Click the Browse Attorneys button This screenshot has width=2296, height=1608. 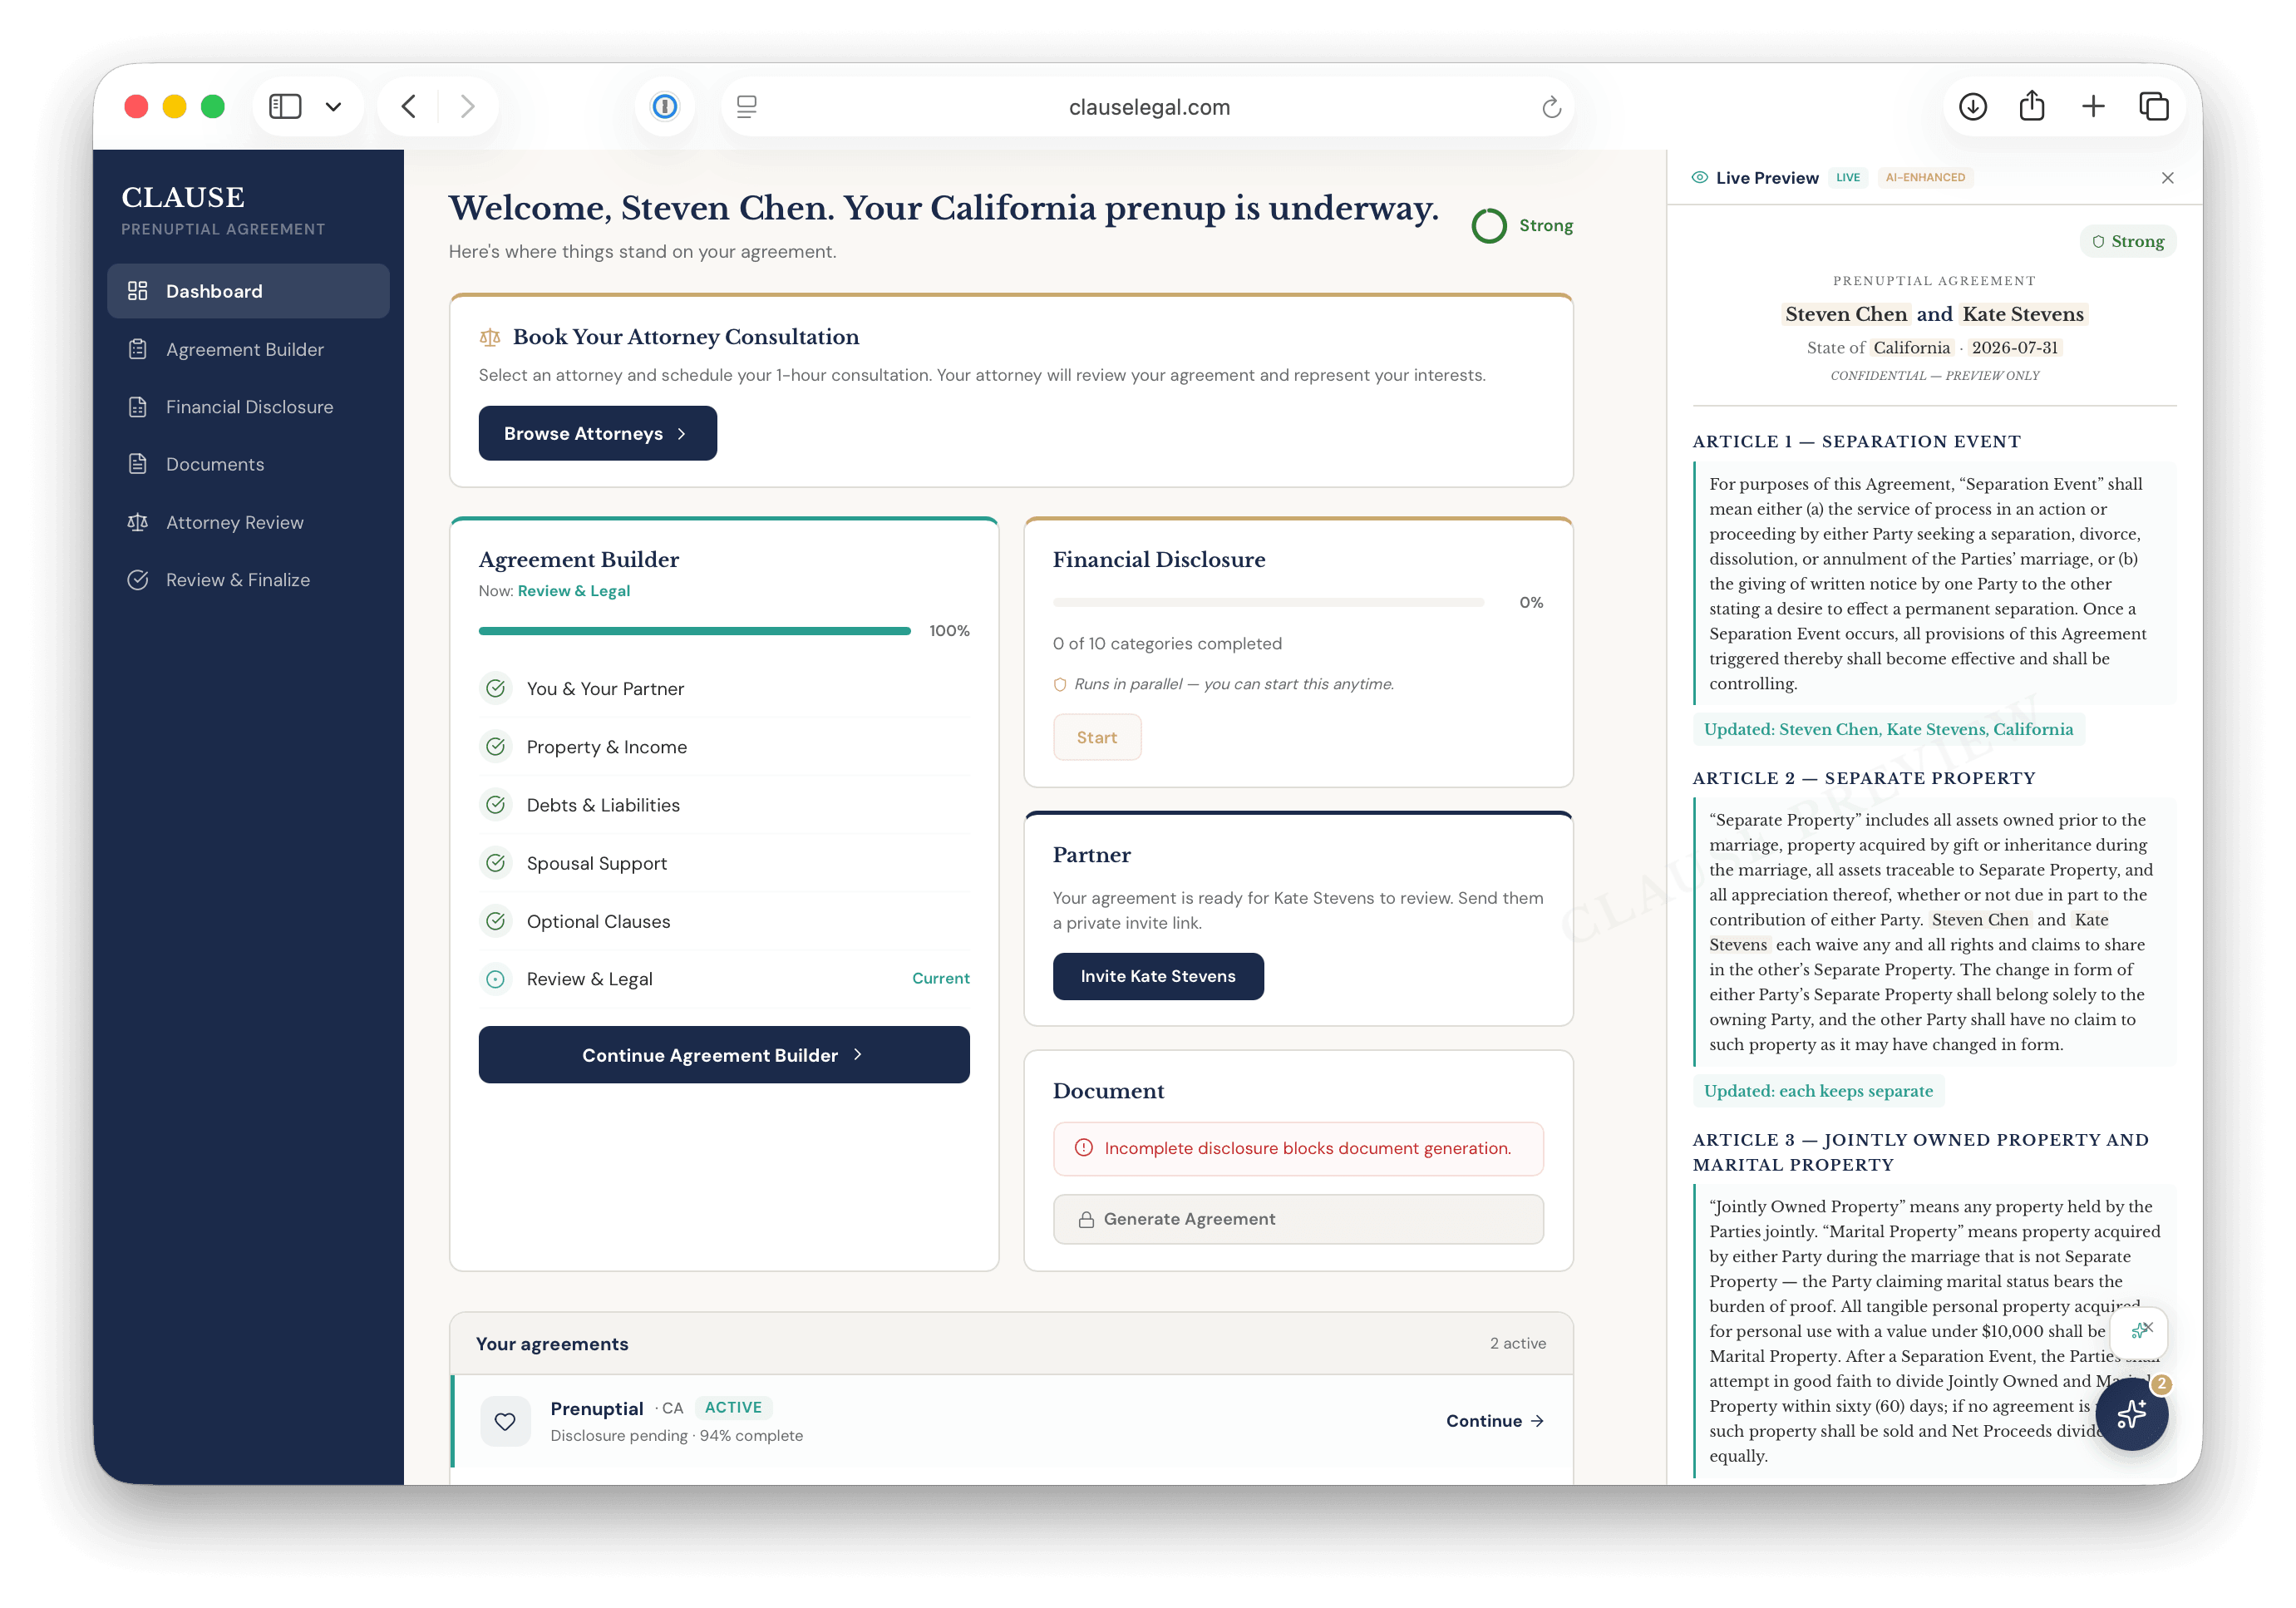pyautogui.click(x=597, y=433)
